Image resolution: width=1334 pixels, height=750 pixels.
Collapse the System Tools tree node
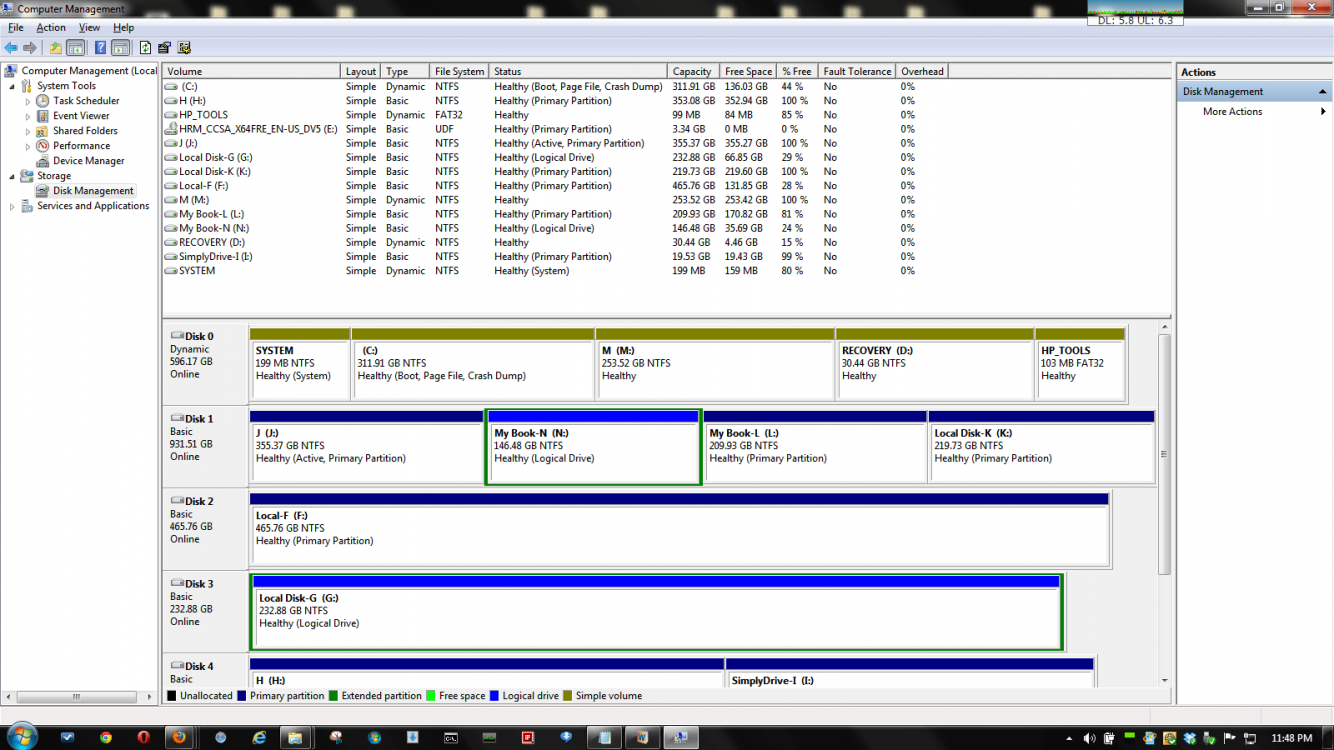[x=12, y=86]
